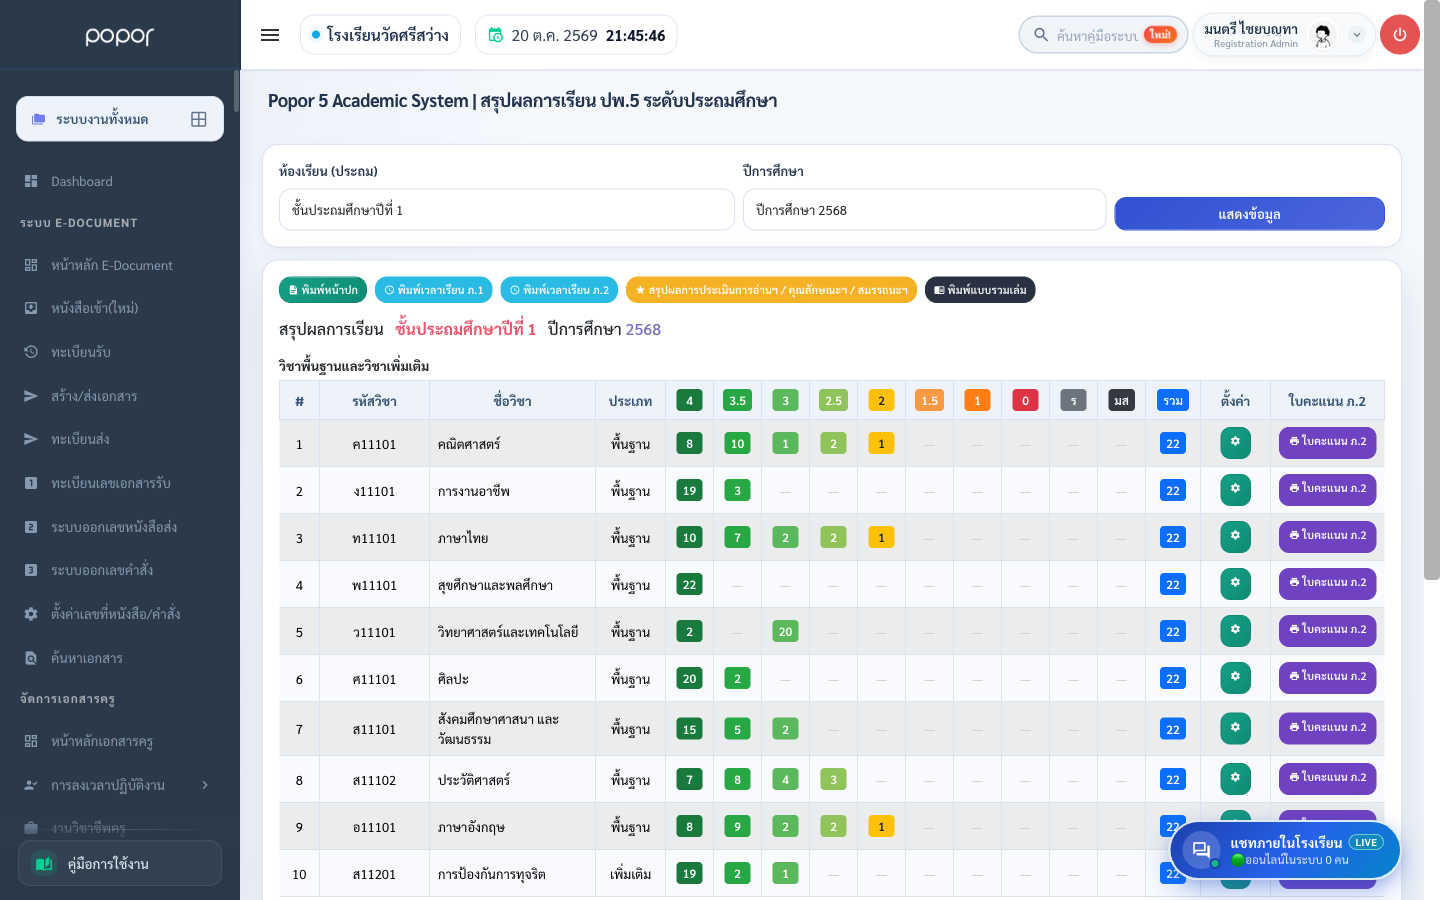
Task: Click the chat bubble icon in live chat widget
Action: tap(1200, 850)
